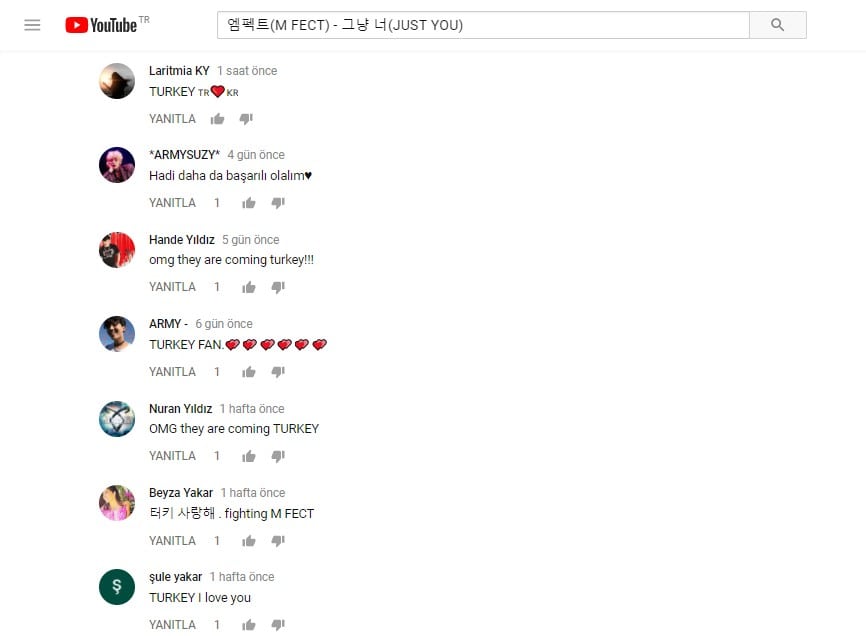Reply to Hande Yıldız via YANITLA
This screenshot has width=866, height=636.
(x=172, y=287)
